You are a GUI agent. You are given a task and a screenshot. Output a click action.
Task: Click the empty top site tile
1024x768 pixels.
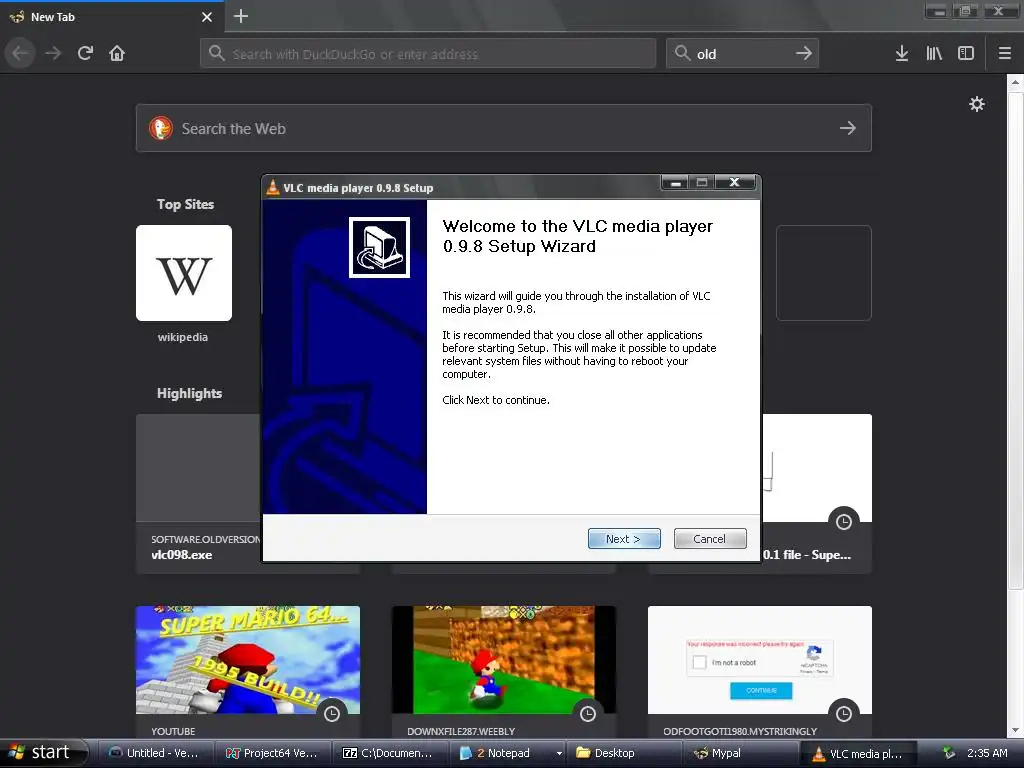point(824,273)
